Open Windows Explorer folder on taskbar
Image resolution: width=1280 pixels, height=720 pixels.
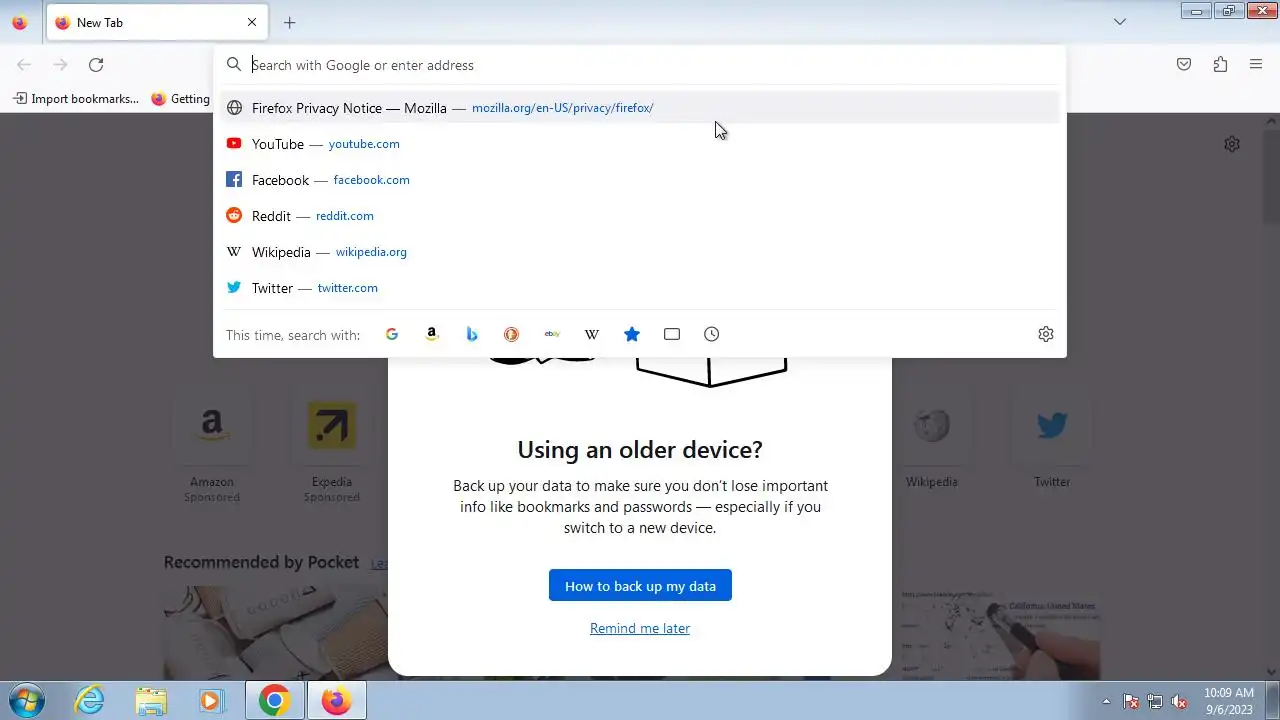(151, 700)
